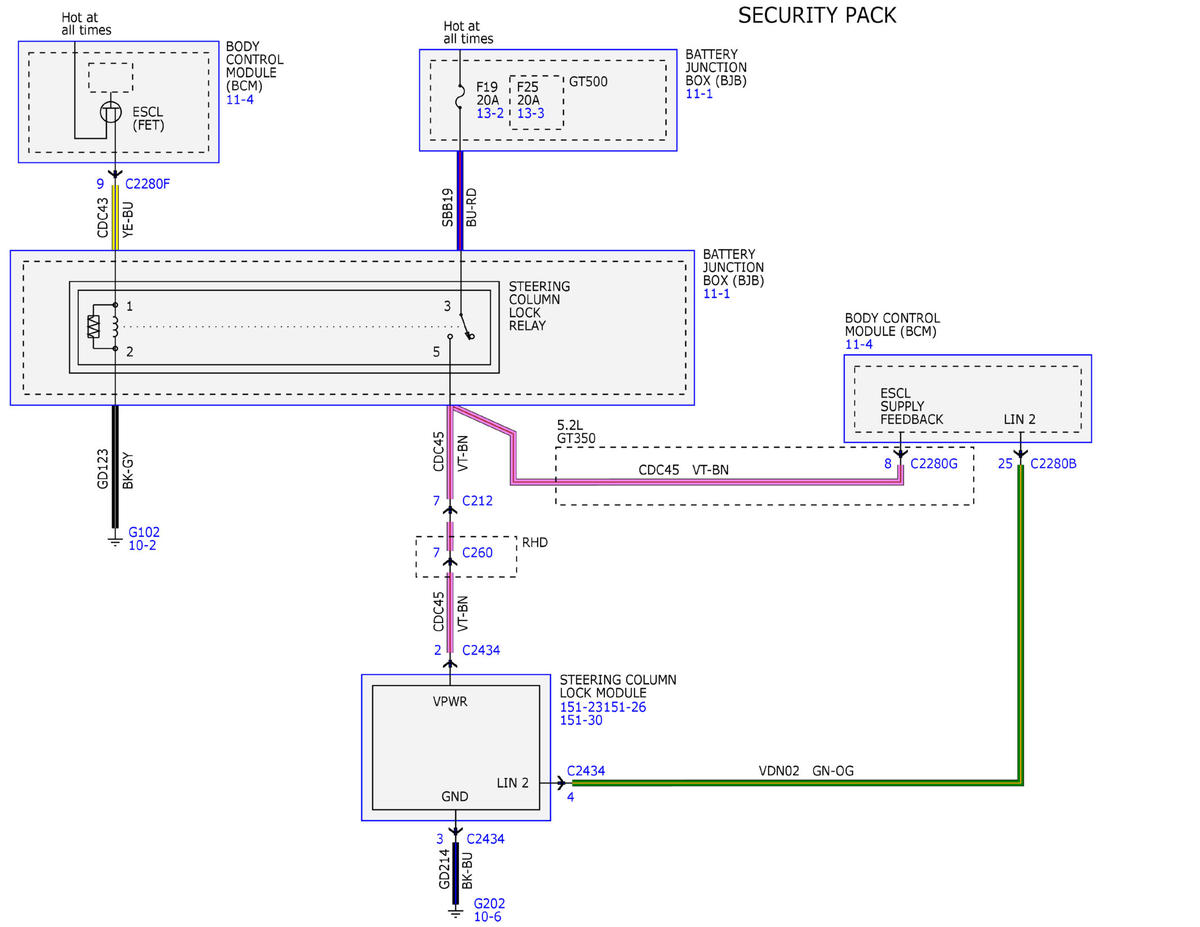Click the GND pin label

(x=455, y=797)
